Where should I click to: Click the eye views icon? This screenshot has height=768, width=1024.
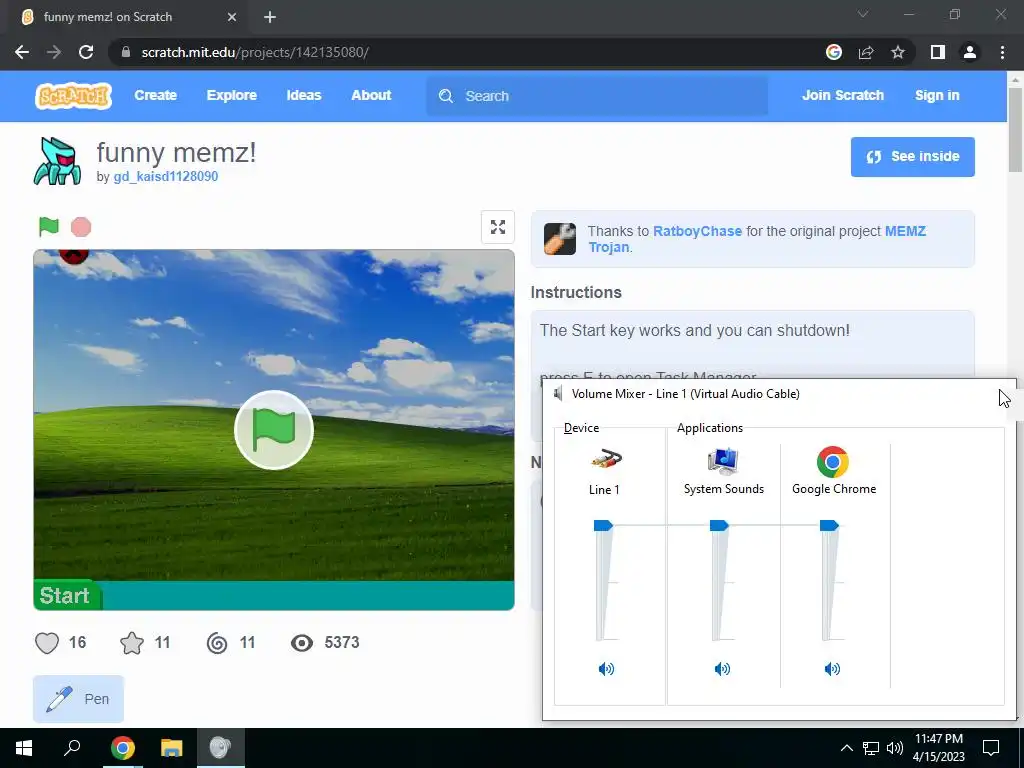click(302, 643)
